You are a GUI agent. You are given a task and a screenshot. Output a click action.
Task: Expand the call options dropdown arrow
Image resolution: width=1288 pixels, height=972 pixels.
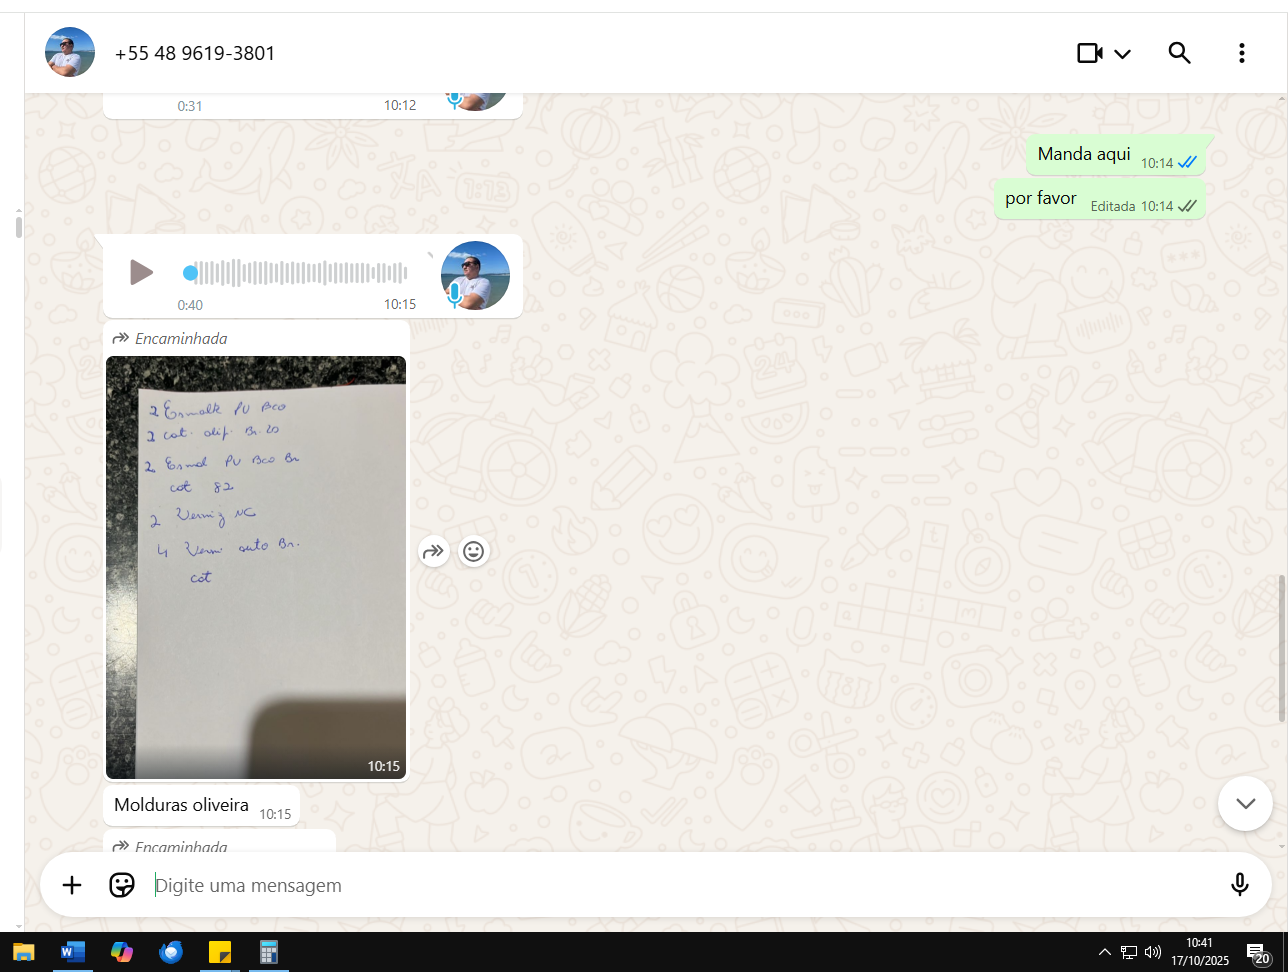pos(1122,54)
